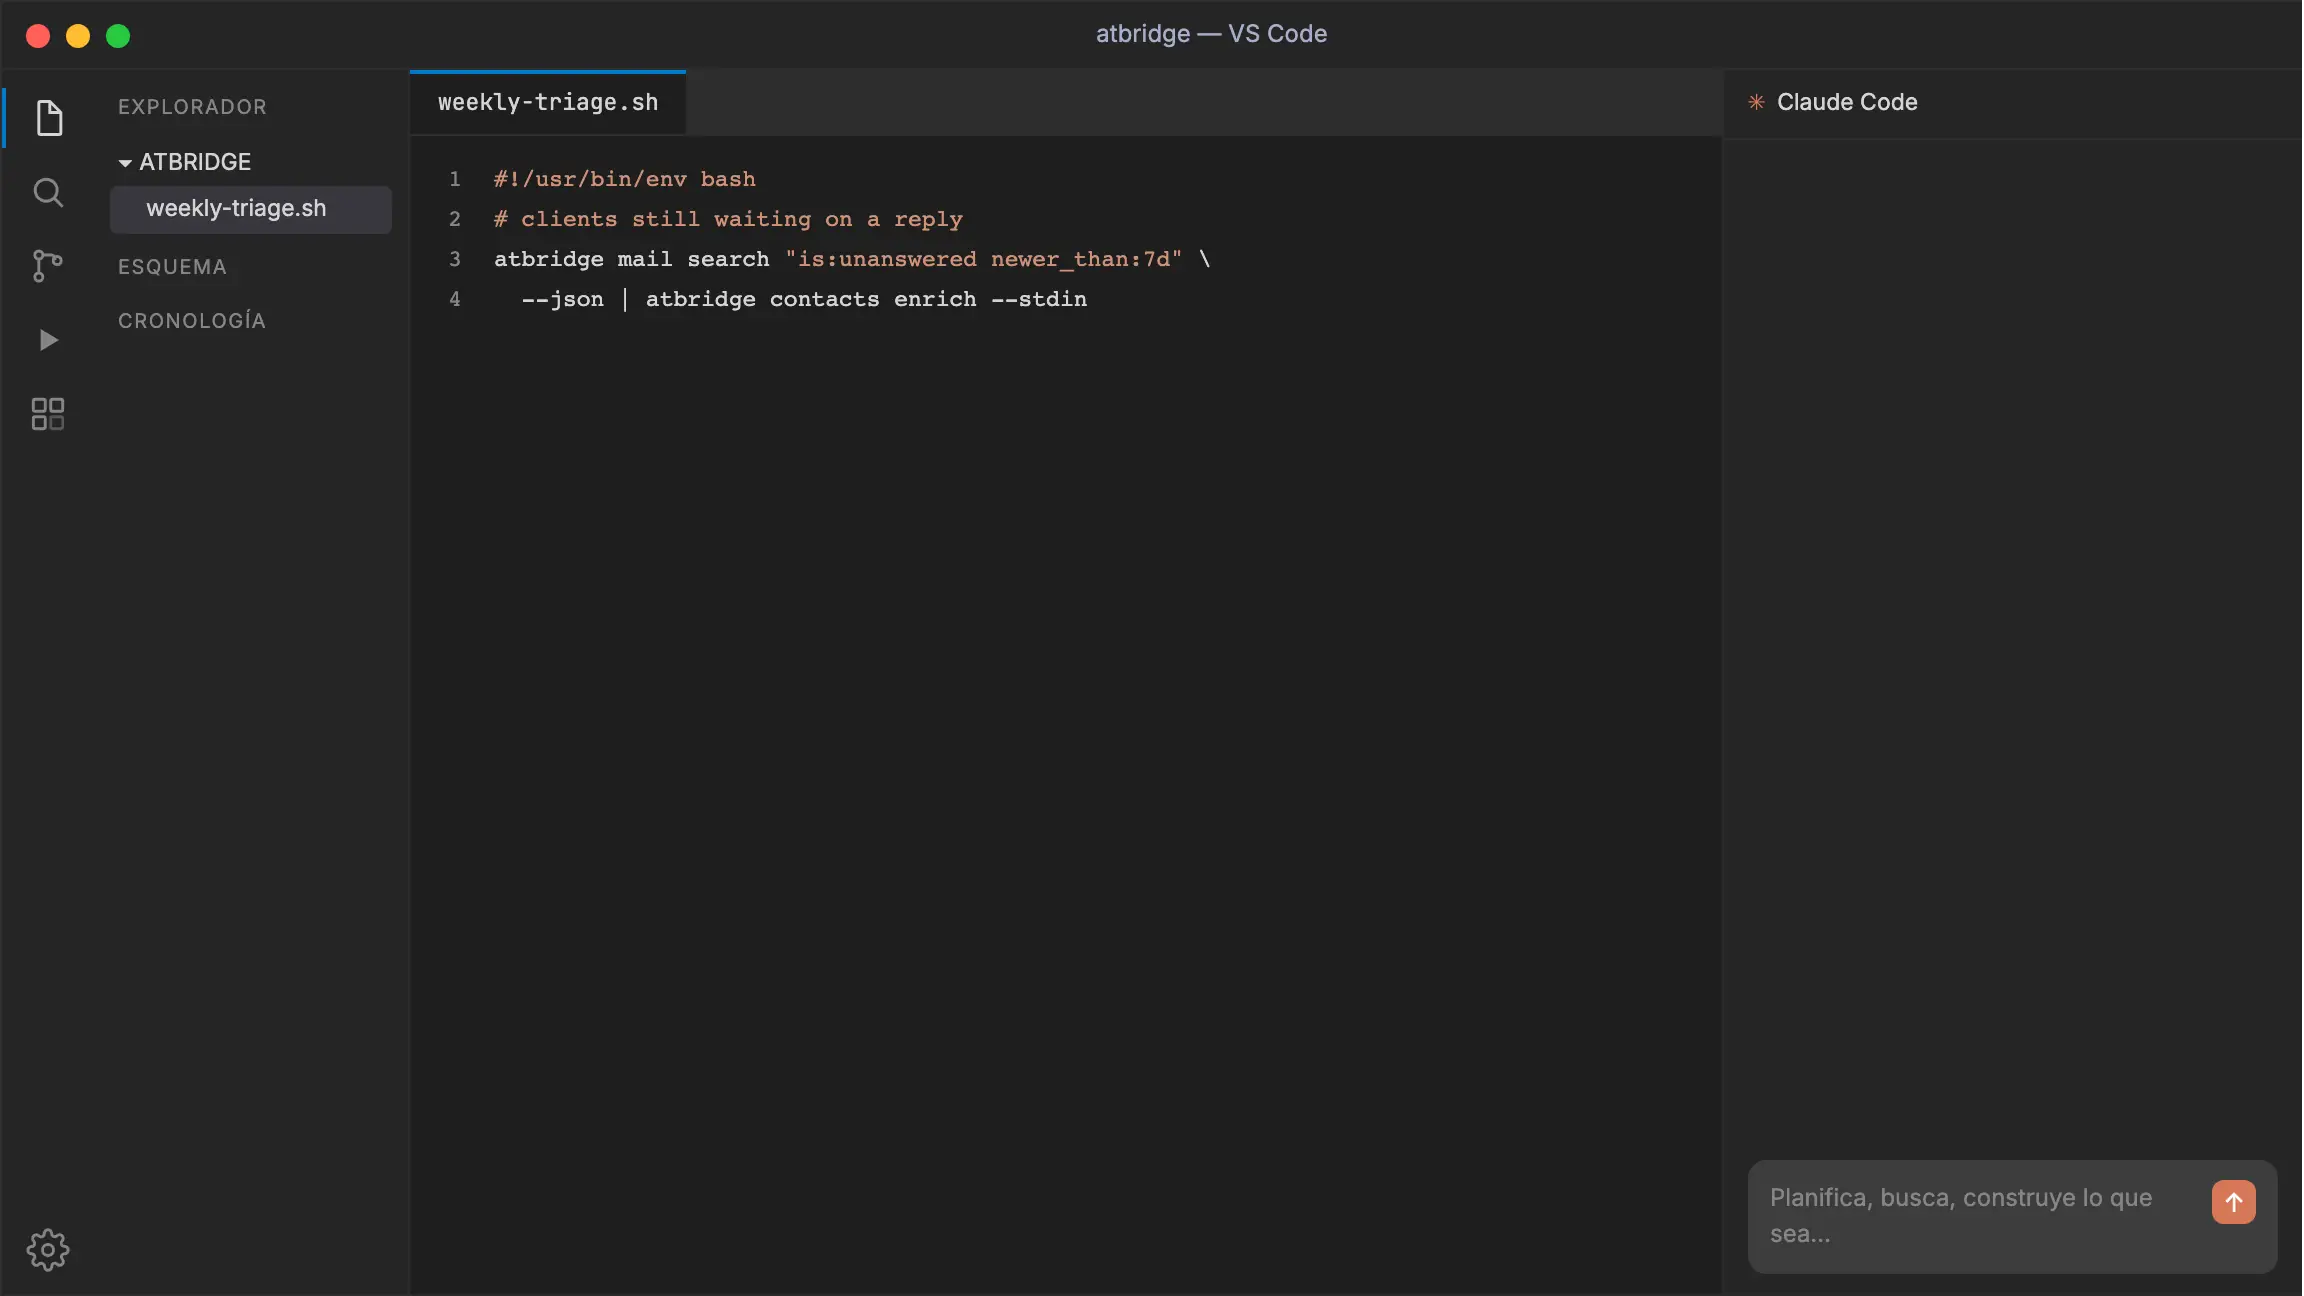Viewport: 2304px width, 1296px height.
Task: Click 'atbridge mail search' on line 3
Action: tap(631, 259)
